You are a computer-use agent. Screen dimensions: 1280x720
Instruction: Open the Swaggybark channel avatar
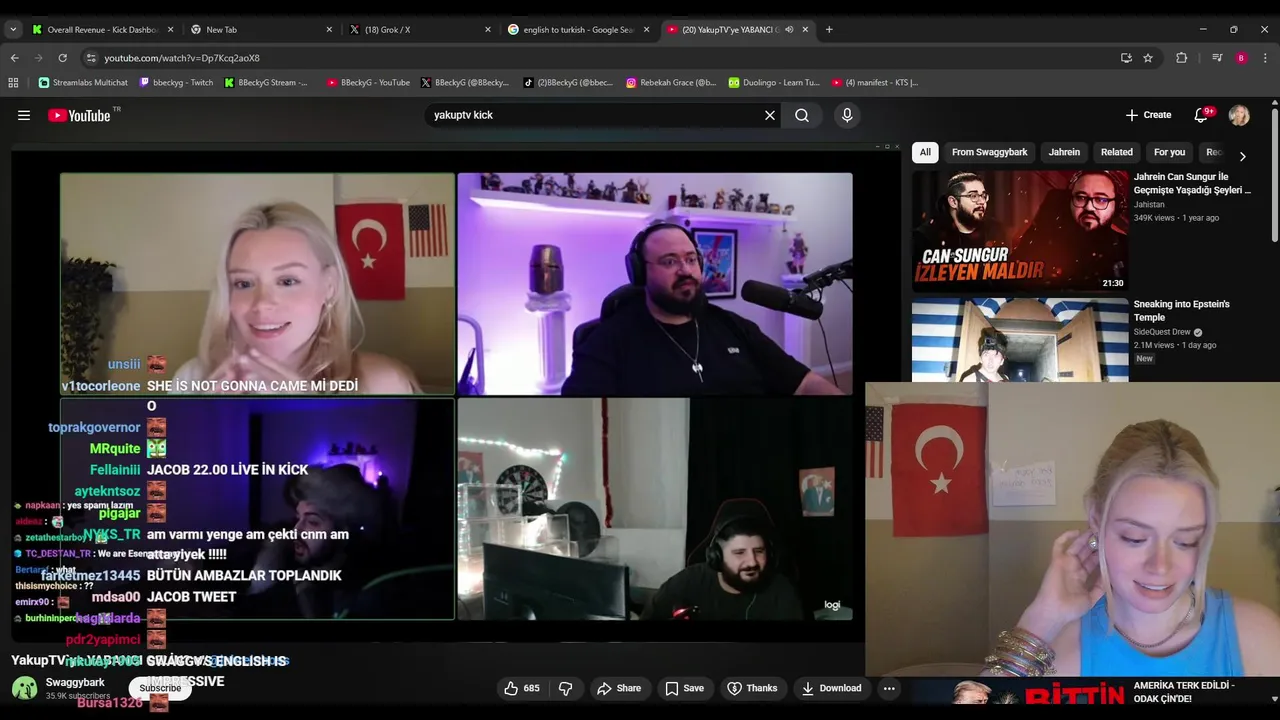click(x=25, y=688)
